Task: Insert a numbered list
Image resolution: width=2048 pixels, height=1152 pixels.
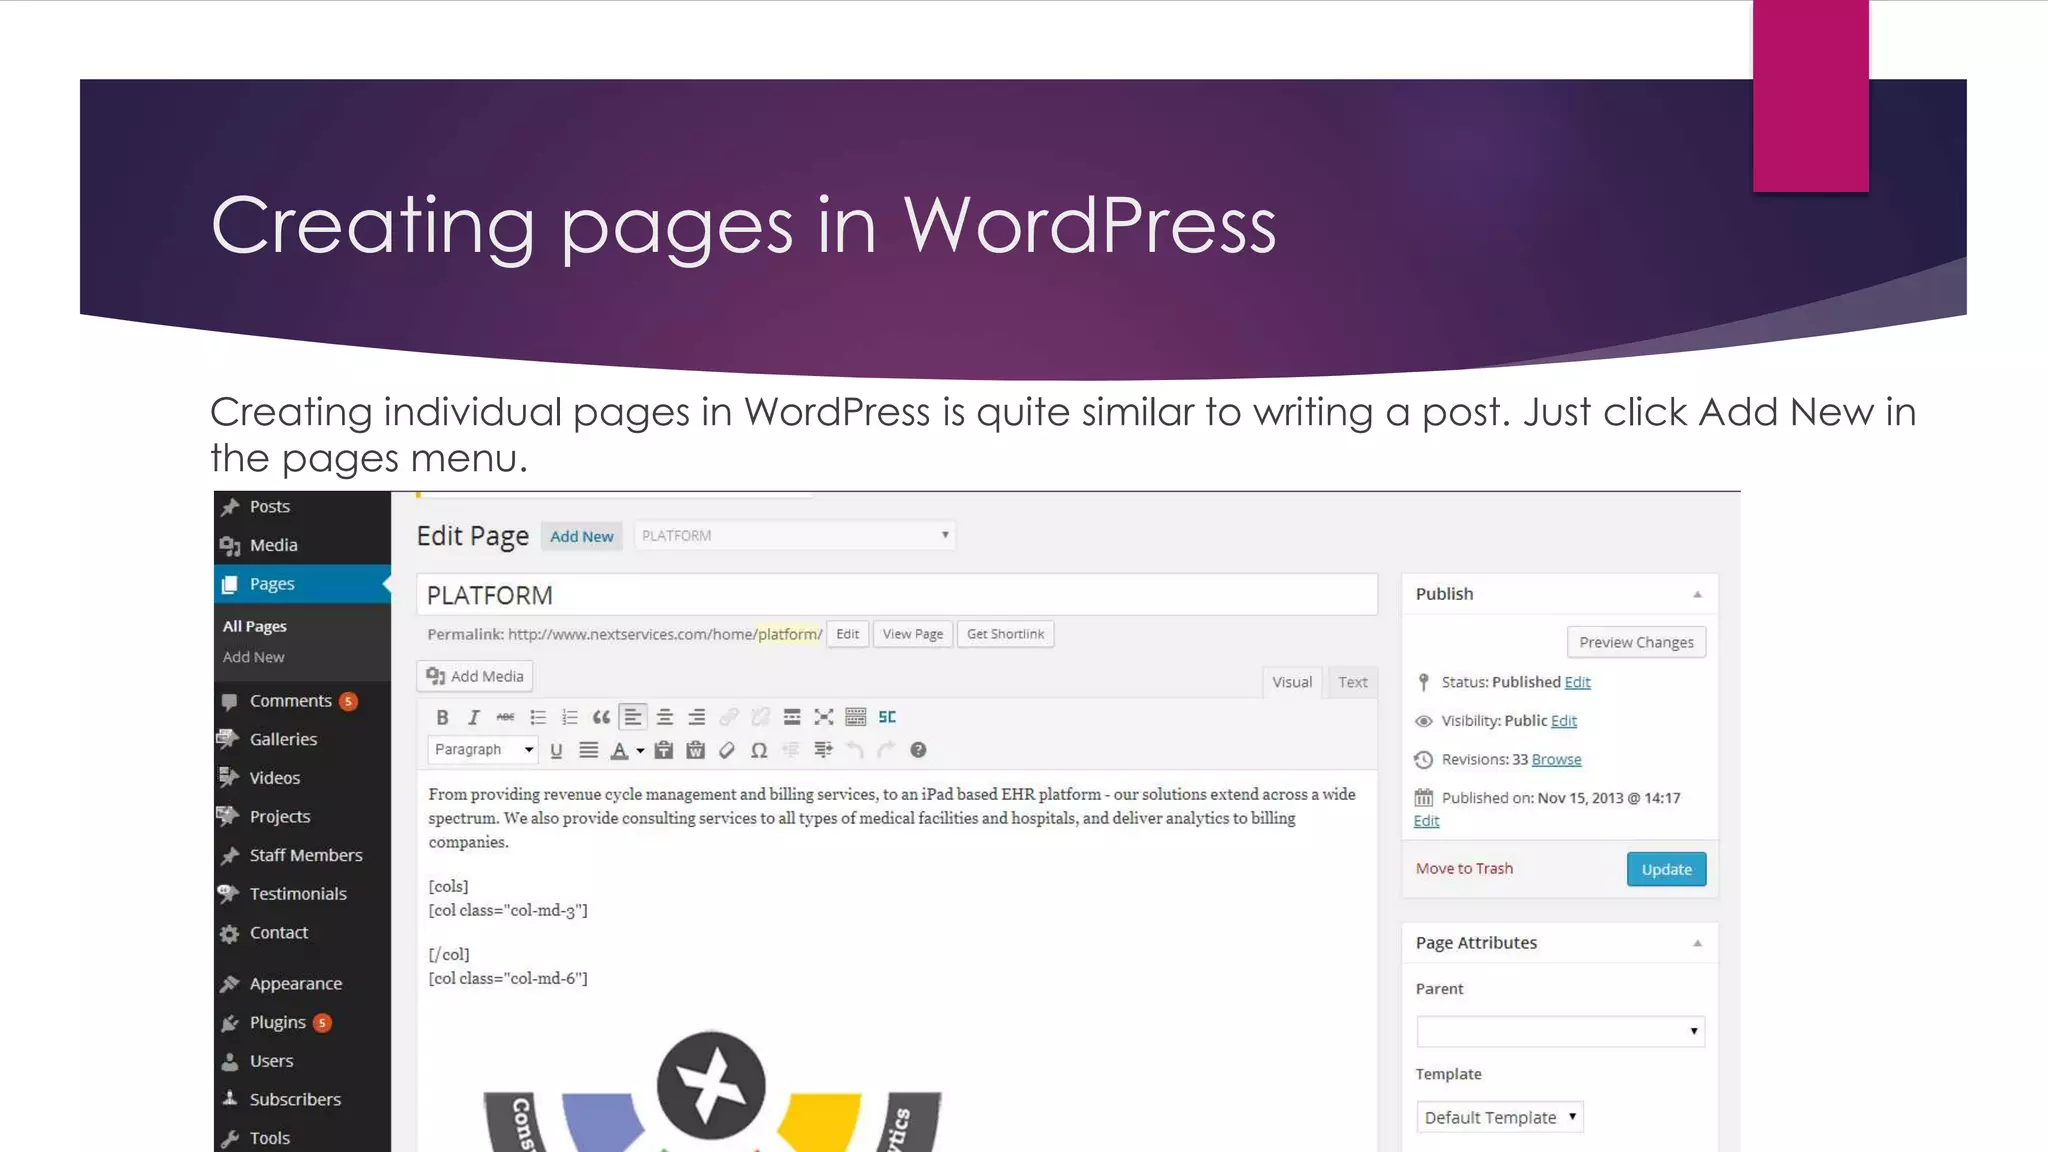Action: coord(570,717)
